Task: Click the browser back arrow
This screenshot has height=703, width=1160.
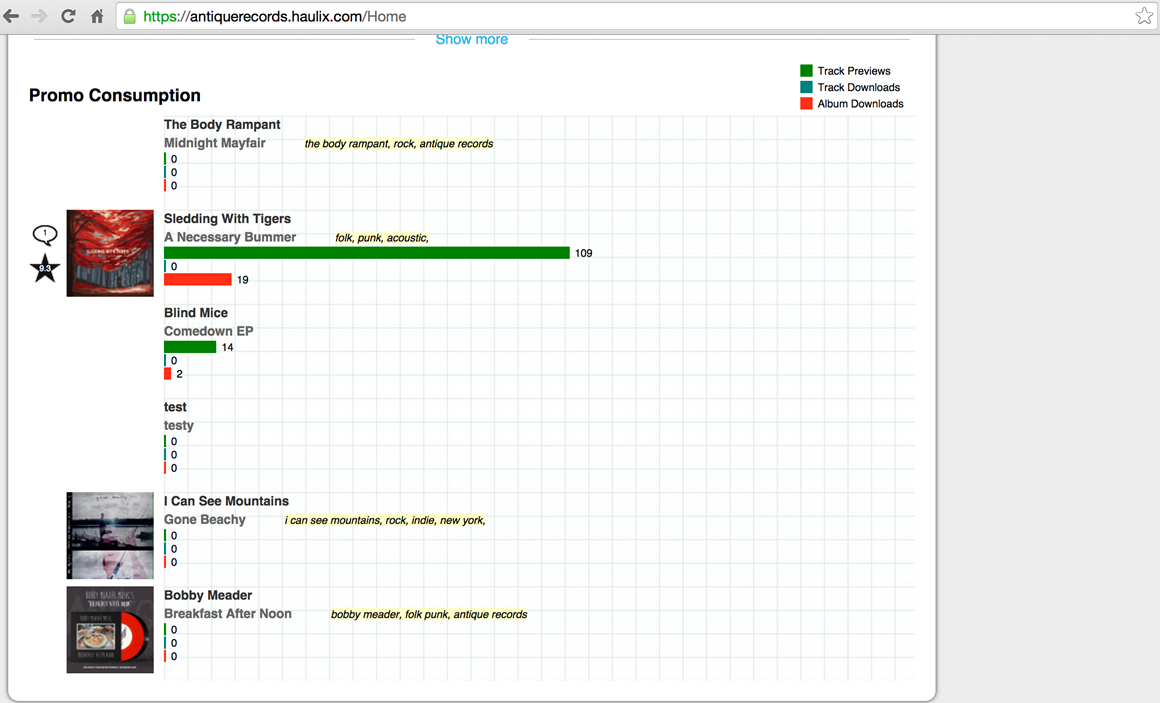Action: (12, 16)
